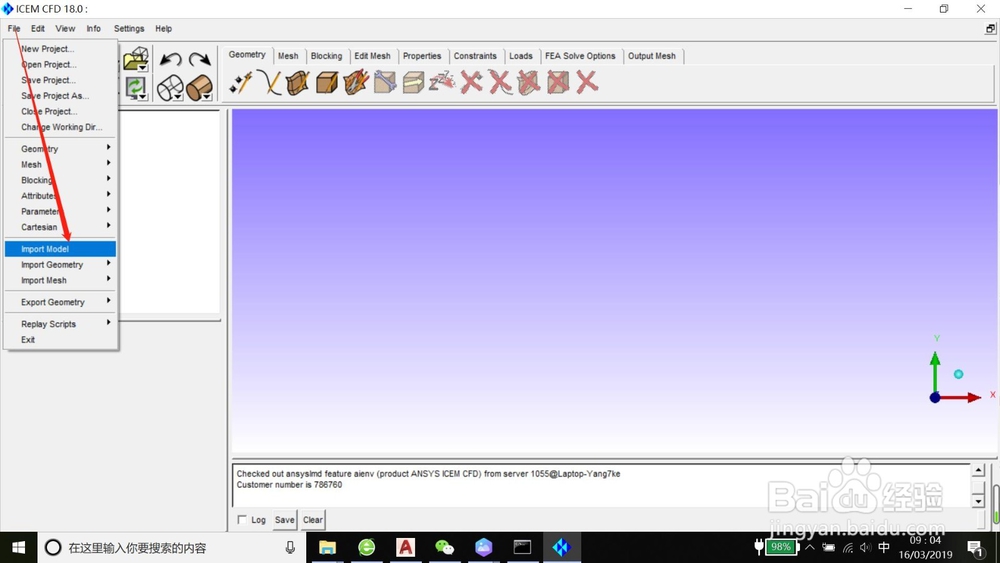This screenshot has height=563, width=1000.
Task: Open the Info menu
Action: [94, 29]
